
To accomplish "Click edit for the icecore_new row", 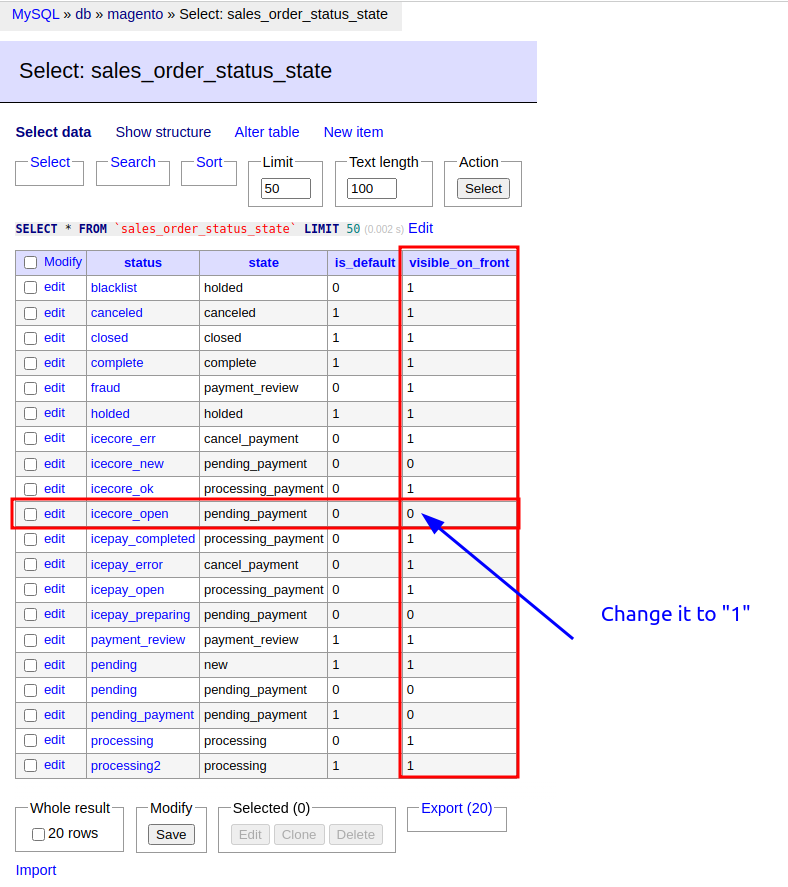I will (x=54, y=463).
